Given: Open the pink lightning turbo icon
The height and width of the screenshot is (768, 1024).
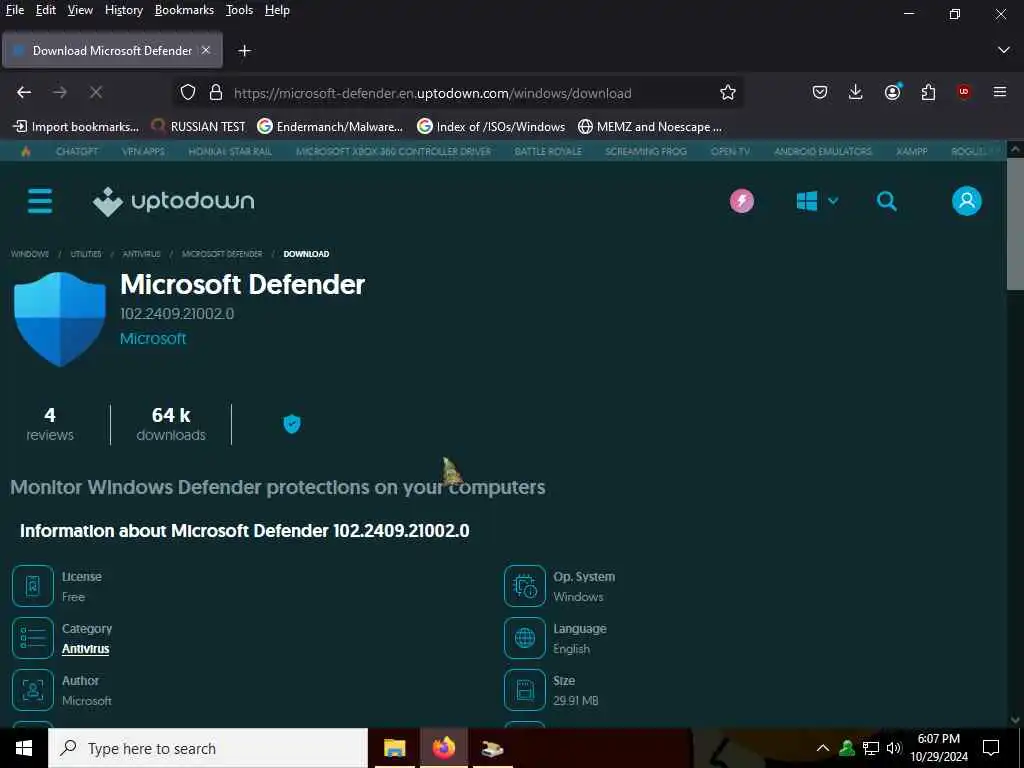Looking at the screenshot, I should pyautogui.click(x=742, y=201).
